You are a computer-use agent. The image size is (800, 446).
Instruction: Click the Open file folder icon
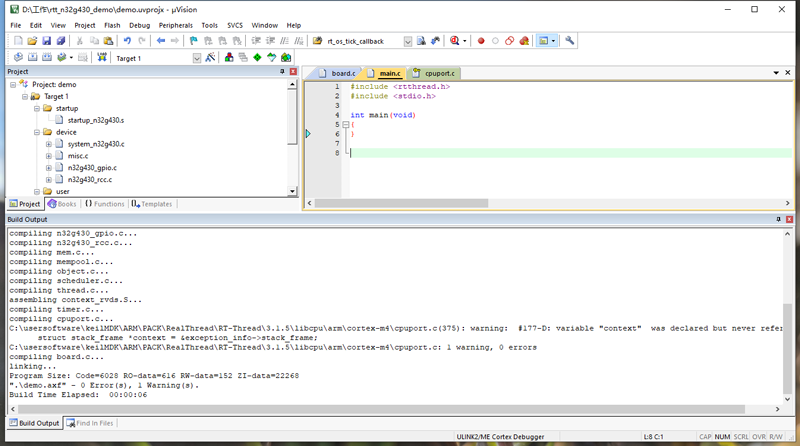coord(32,41)
